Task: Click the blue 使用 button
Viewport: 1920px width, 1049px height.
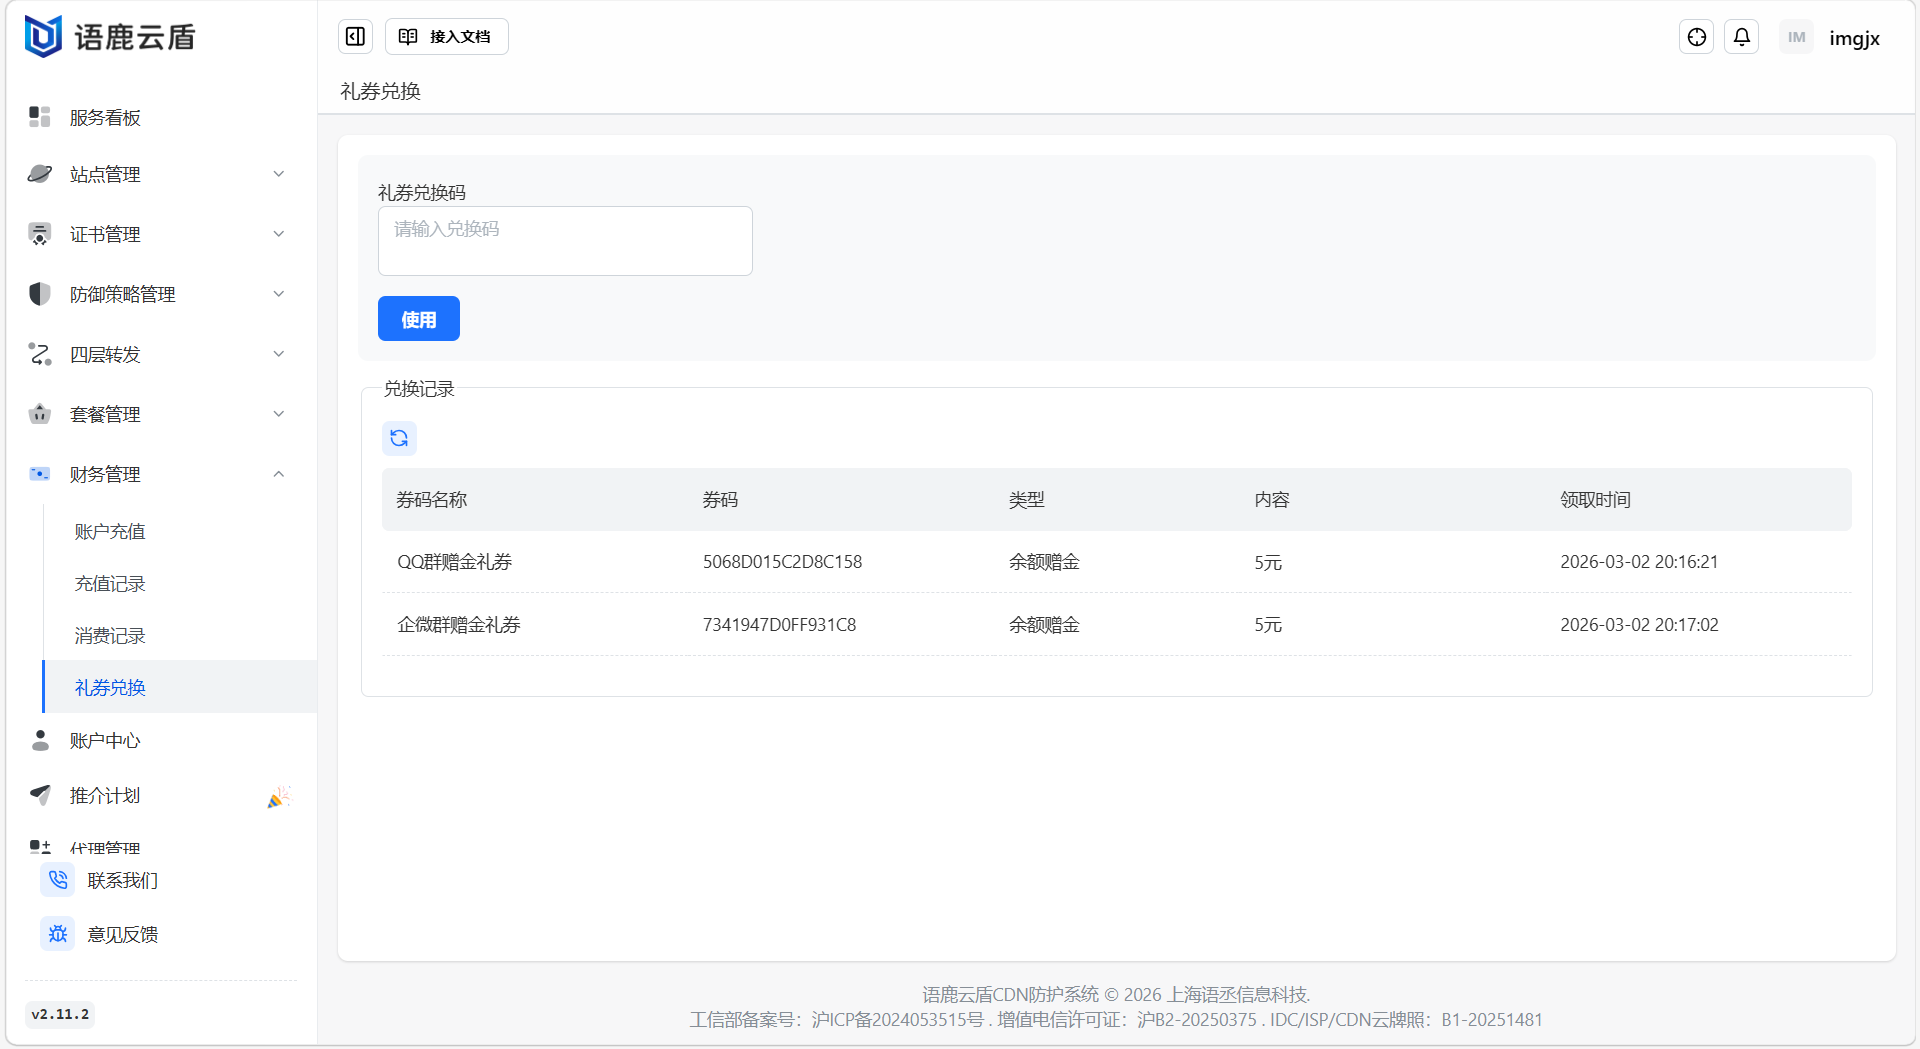Action: point(418,319)
